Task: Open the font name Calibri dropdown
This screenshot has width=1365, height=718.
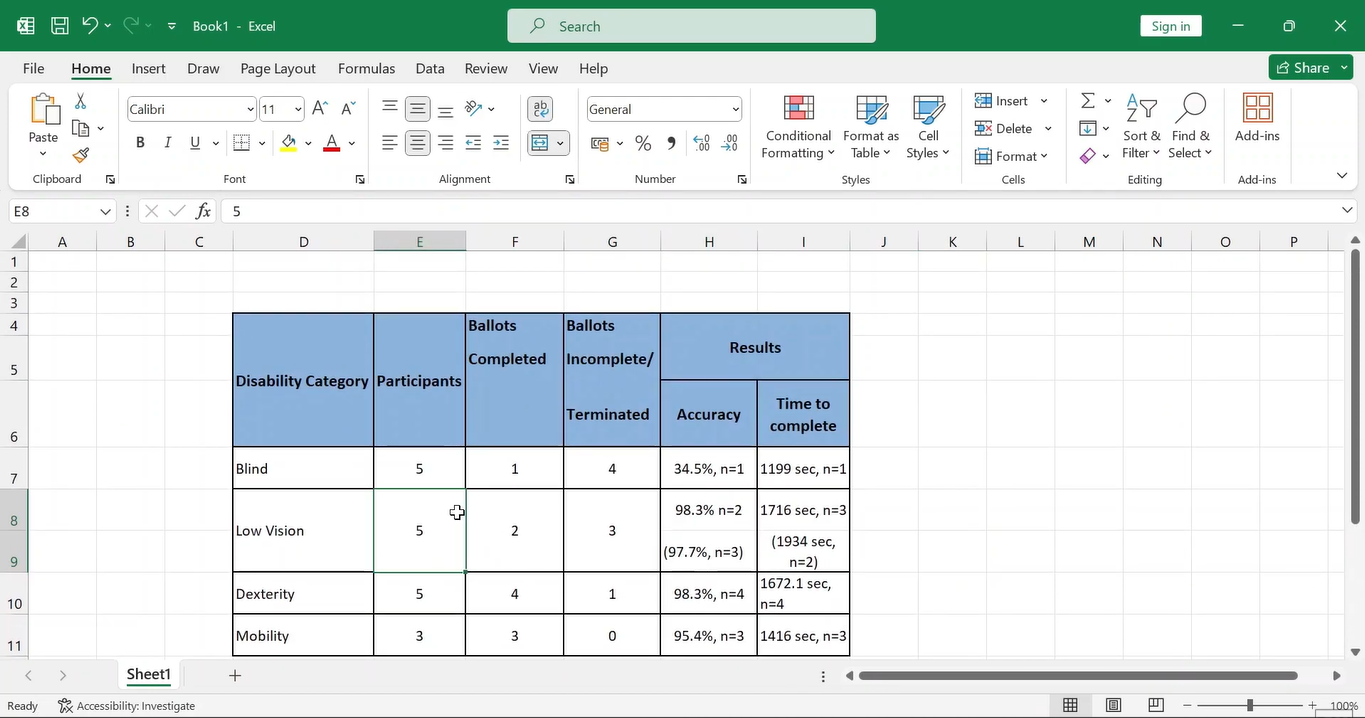Action: tap(250, 109)
